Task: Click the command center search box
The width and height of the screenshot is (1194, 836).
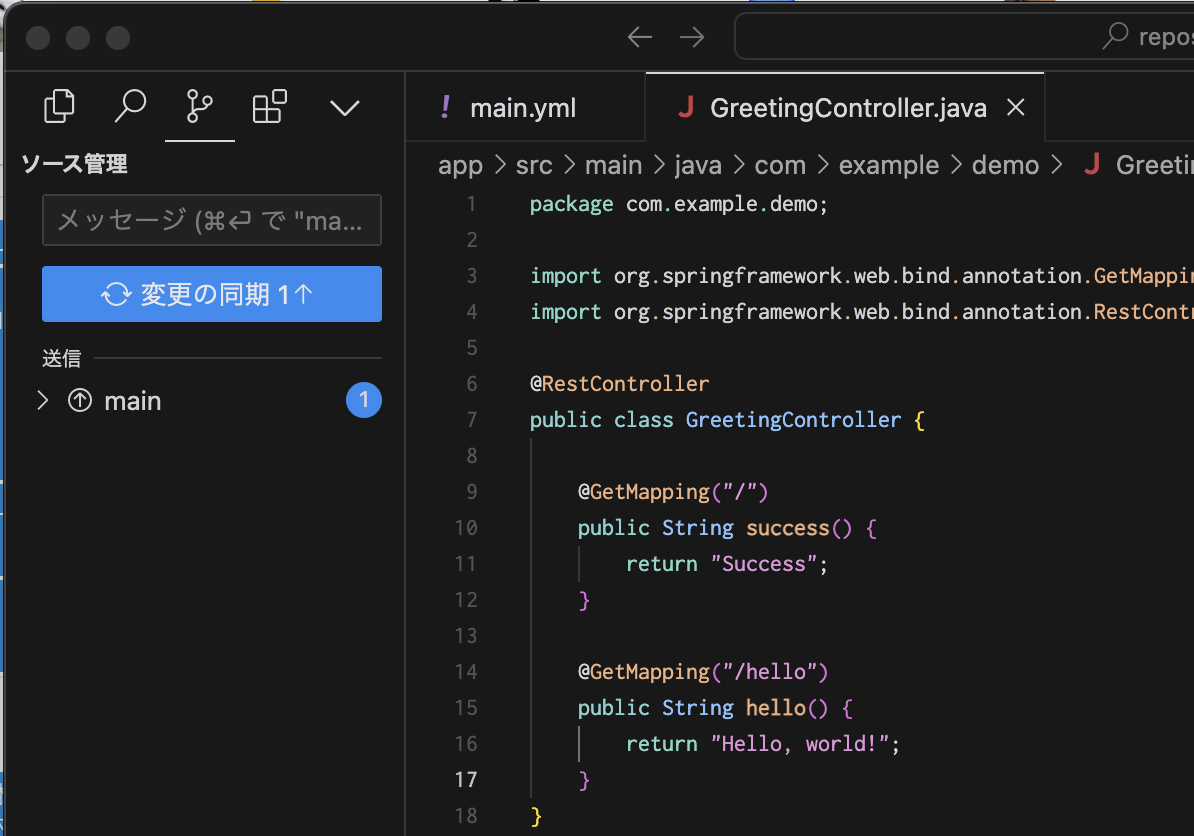Action: pos(964,36)
